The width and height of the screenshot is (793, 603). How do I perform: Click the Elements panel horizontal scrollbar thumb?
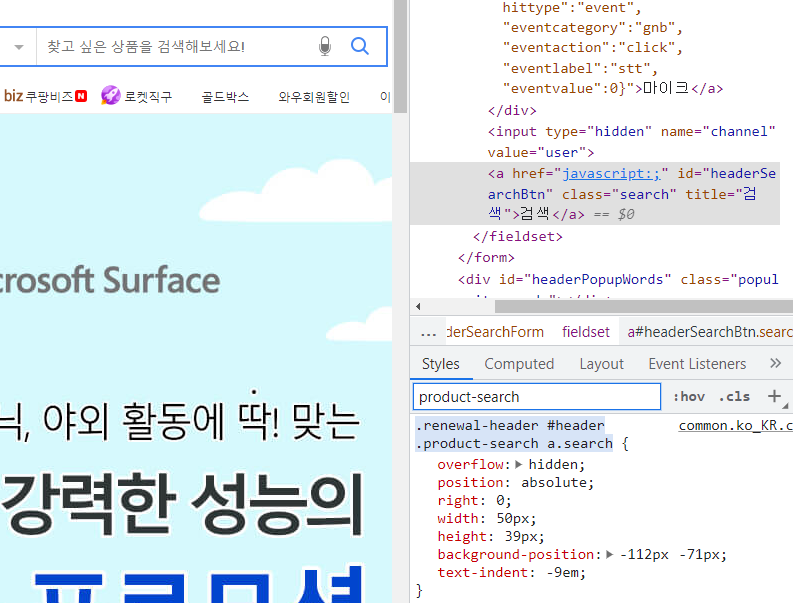click(x=643, y=307)
